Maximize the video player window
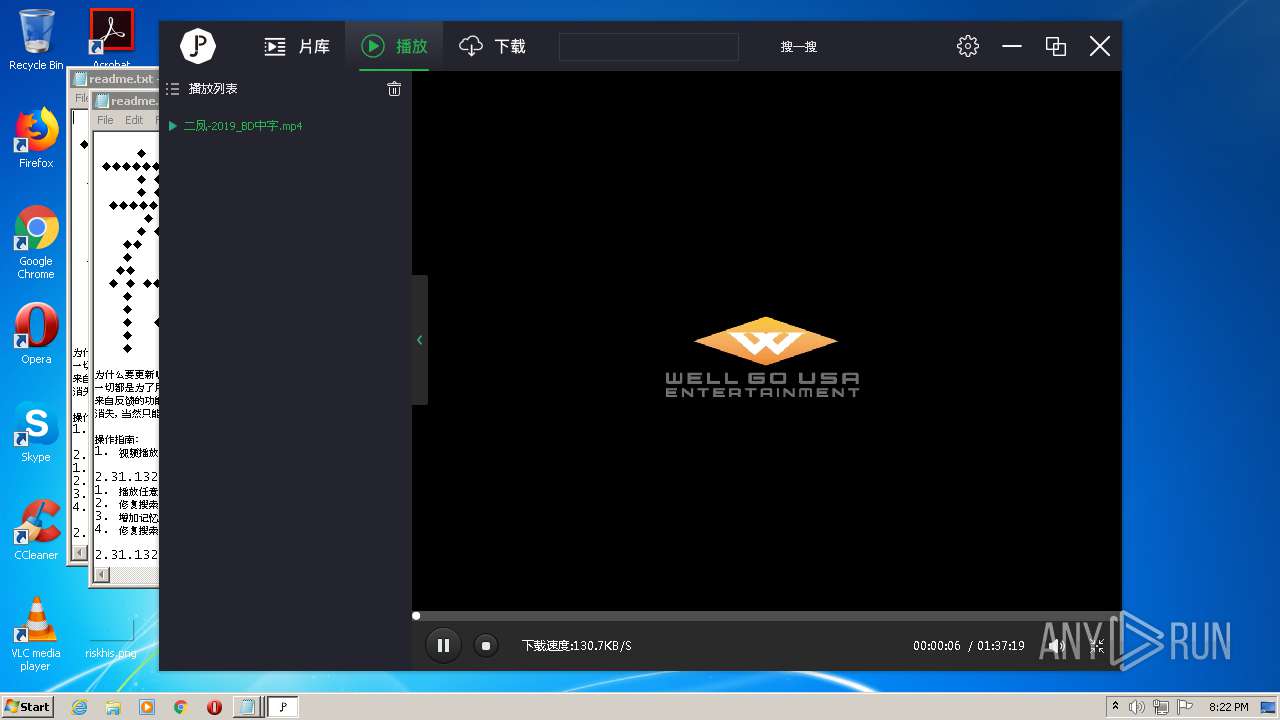This screenshot has width=1280, height=720. point(1055,46)
